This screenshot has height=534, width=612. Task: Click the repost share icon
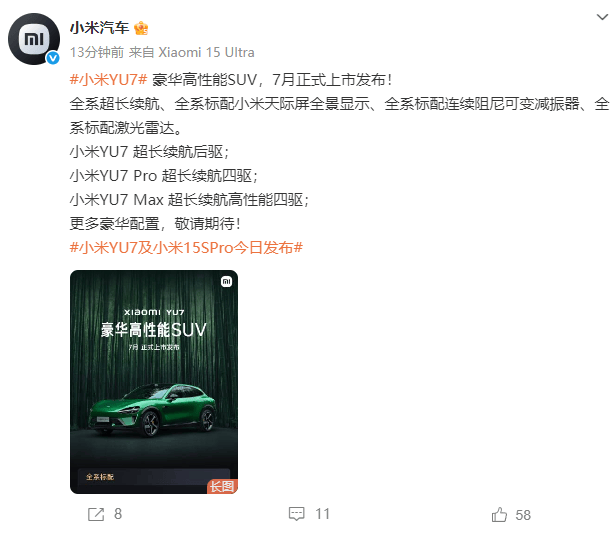[x=96, y=514]
